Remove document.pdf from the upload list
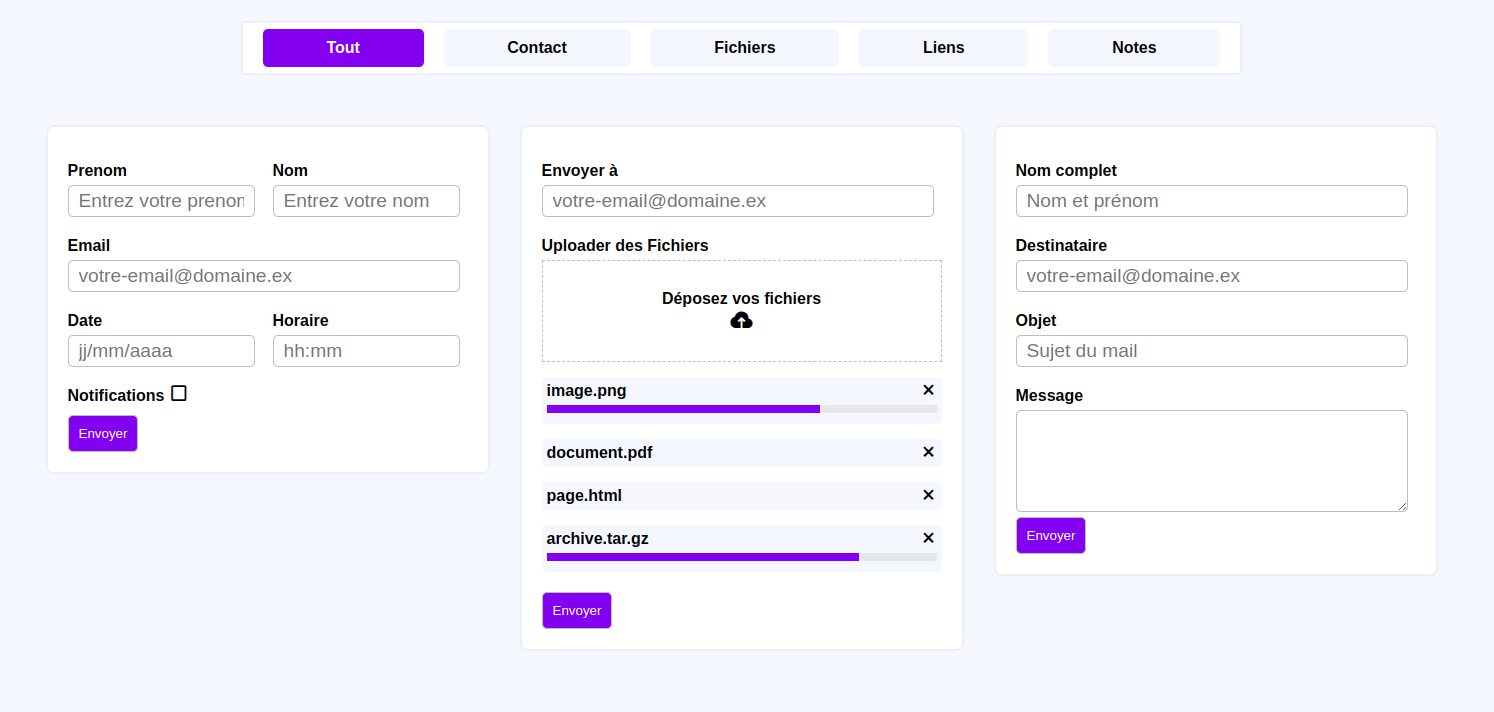The width and height of the screenshot is (1494, 712). click(928, 452)
